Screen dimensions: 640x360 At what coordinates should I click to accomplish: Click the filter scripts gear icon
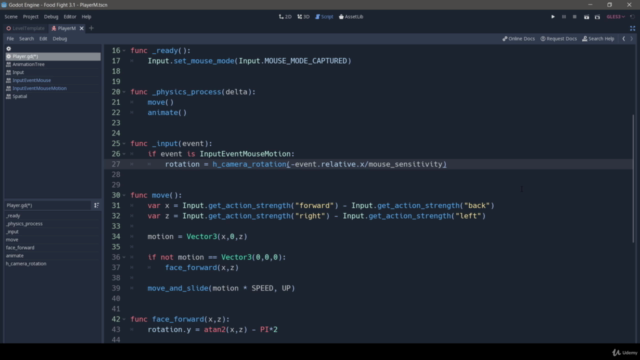9,49
